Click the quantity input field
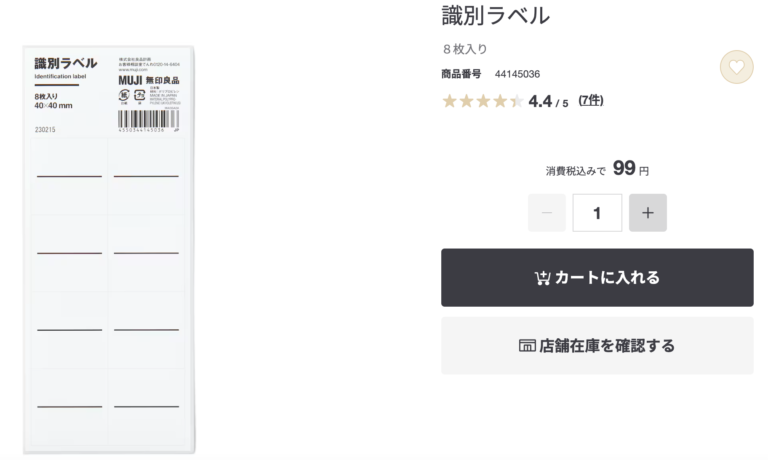The height and width of the screenshot is (460, 768). tap(597, 213)
